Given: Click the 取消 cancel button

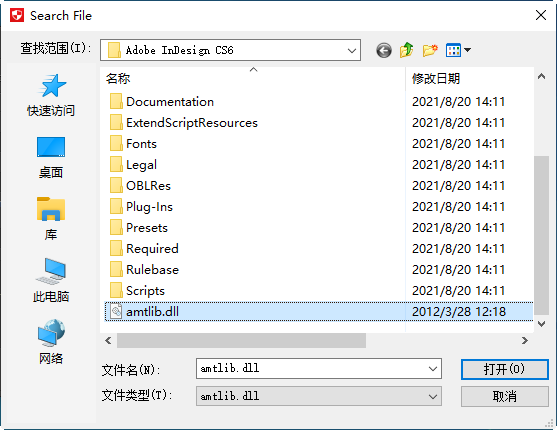Looking at the screenshot, I should tap(504, 397).
